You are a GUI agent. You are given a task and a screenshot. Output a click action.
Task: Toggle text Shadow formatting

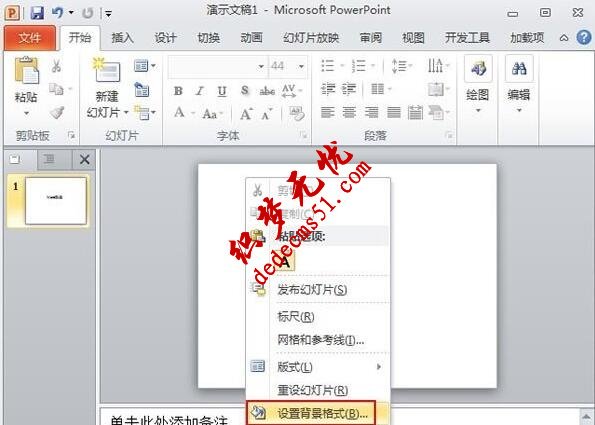[245, 91]
